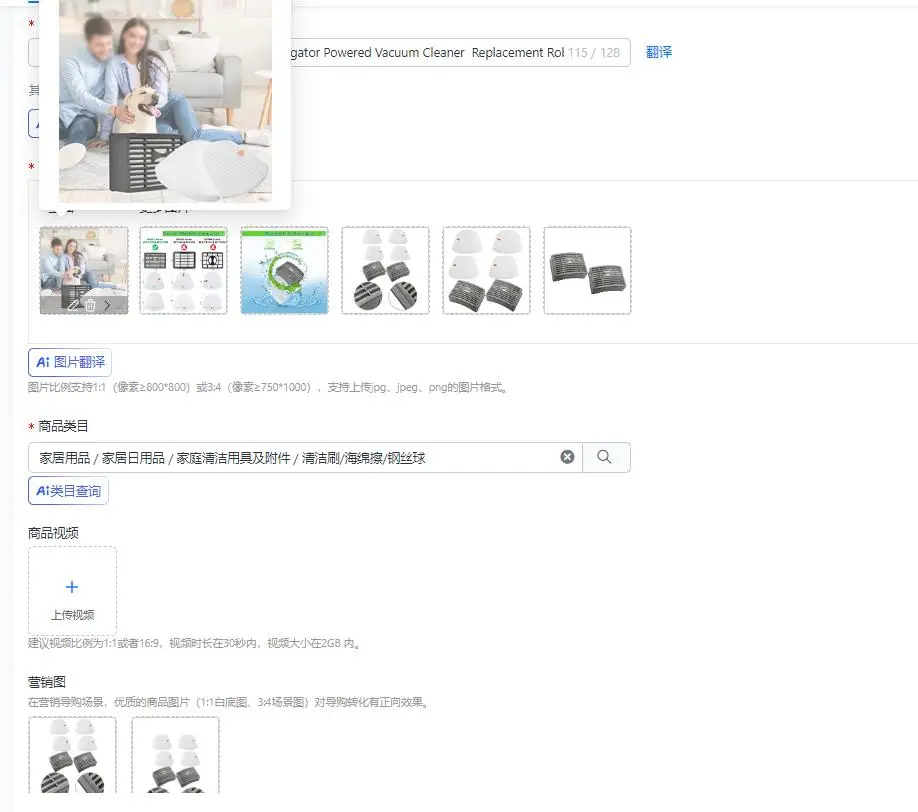Click the 115 / 128 character counter
918x812 pixels.
point(594,53)
